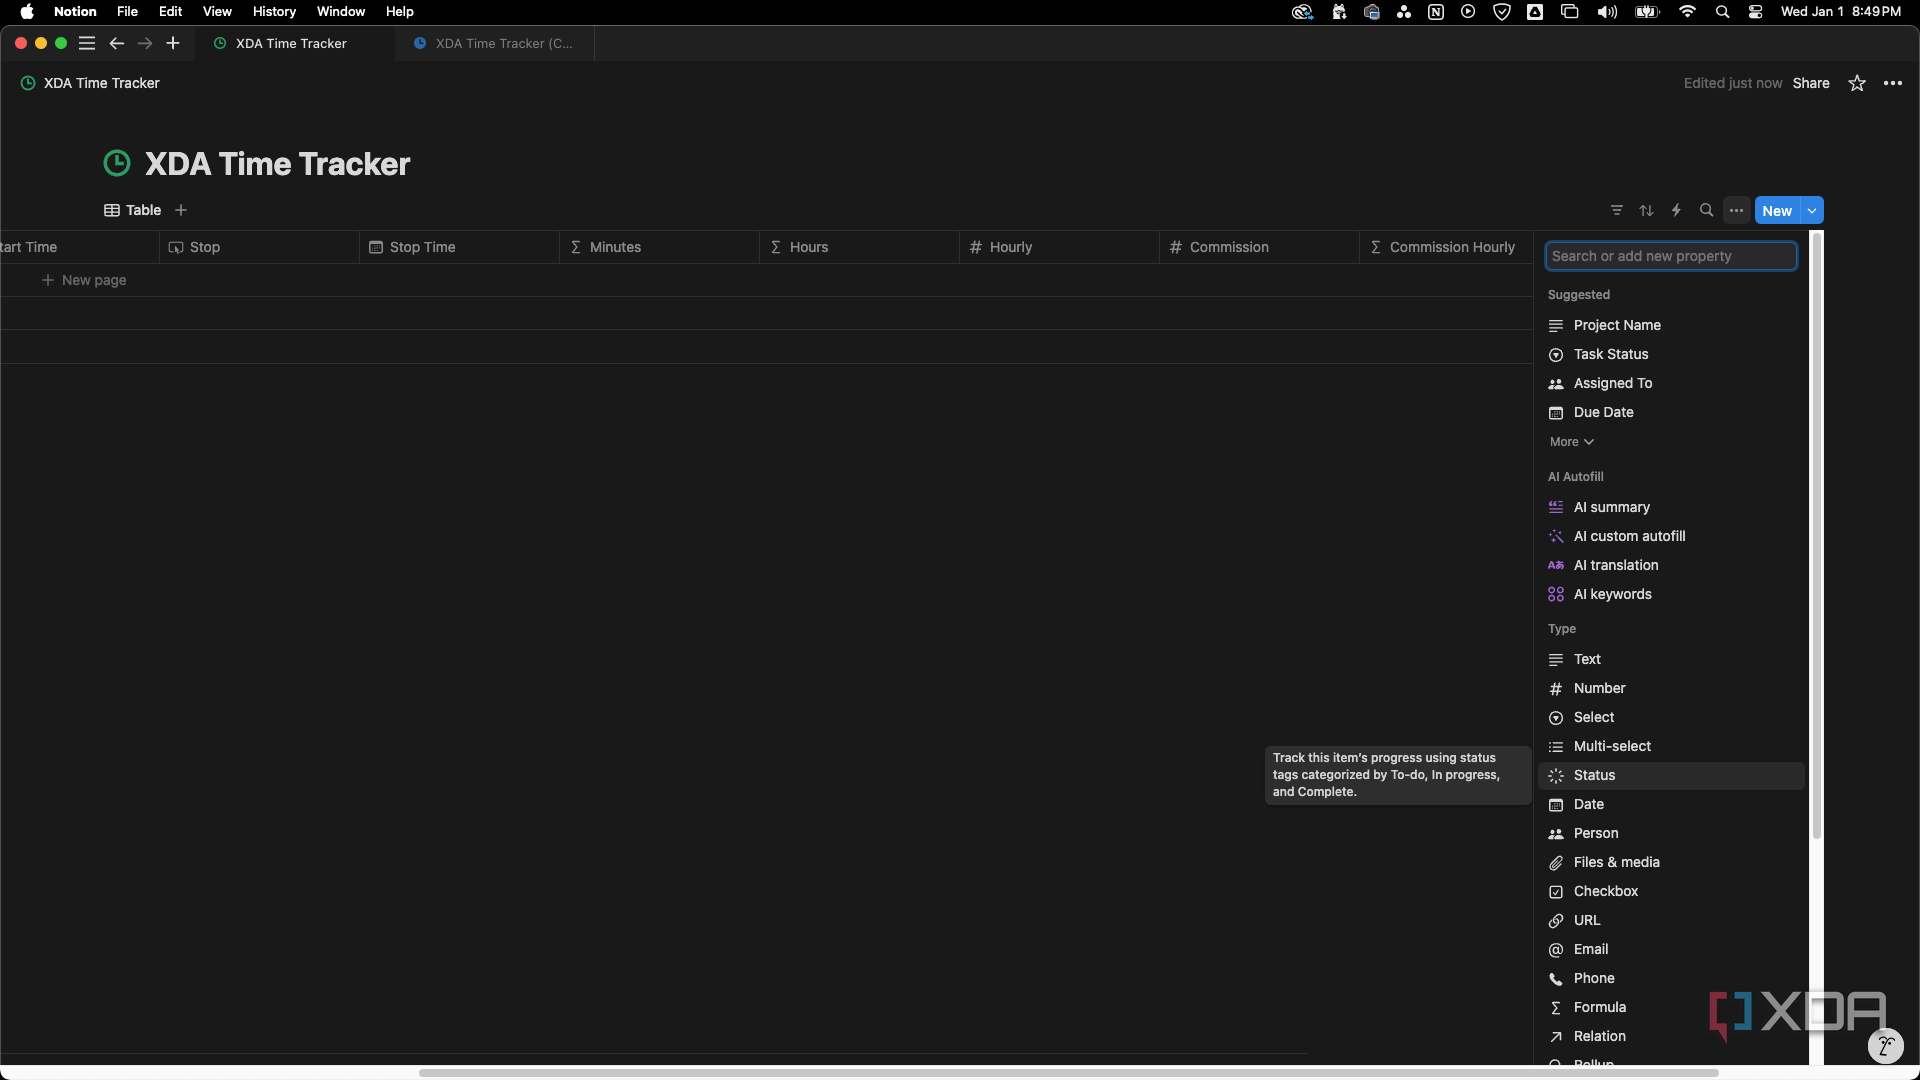Choose the Email property type
The image size is (1920, 1080).
1671,949
